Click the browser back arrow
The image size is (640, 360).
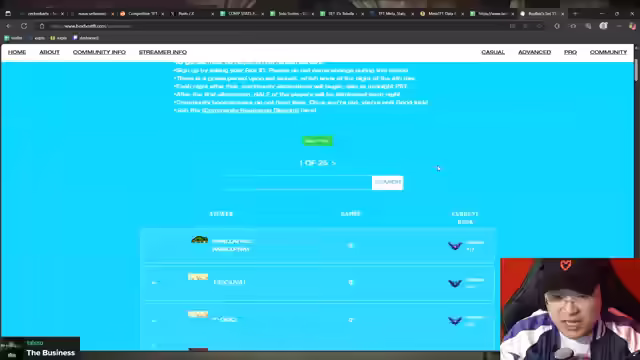[x=9, y=26]
